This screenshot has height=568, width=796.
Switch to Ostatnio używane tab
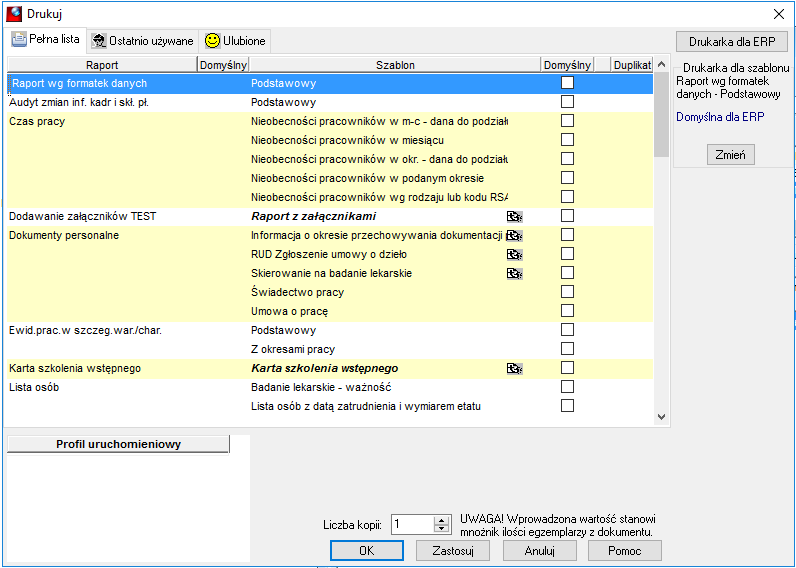(x=143, y=41)
